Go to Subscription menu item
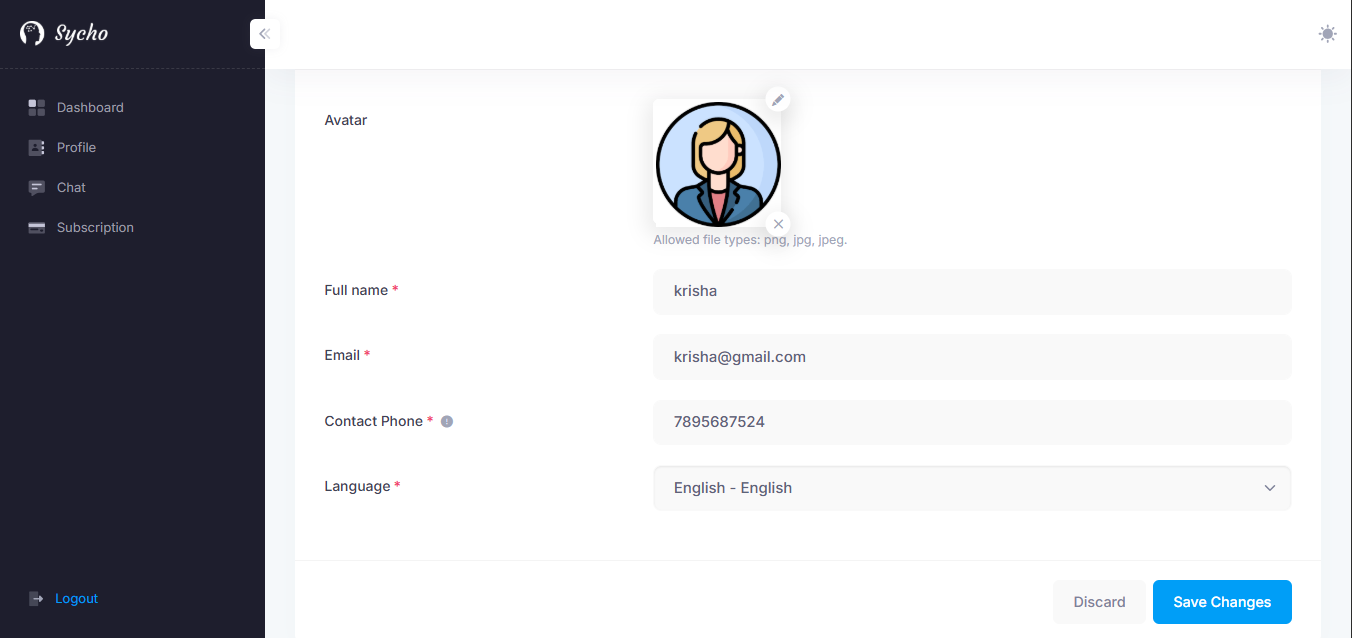Screen dimensions: 1352x638 click(x=95, y=228)
